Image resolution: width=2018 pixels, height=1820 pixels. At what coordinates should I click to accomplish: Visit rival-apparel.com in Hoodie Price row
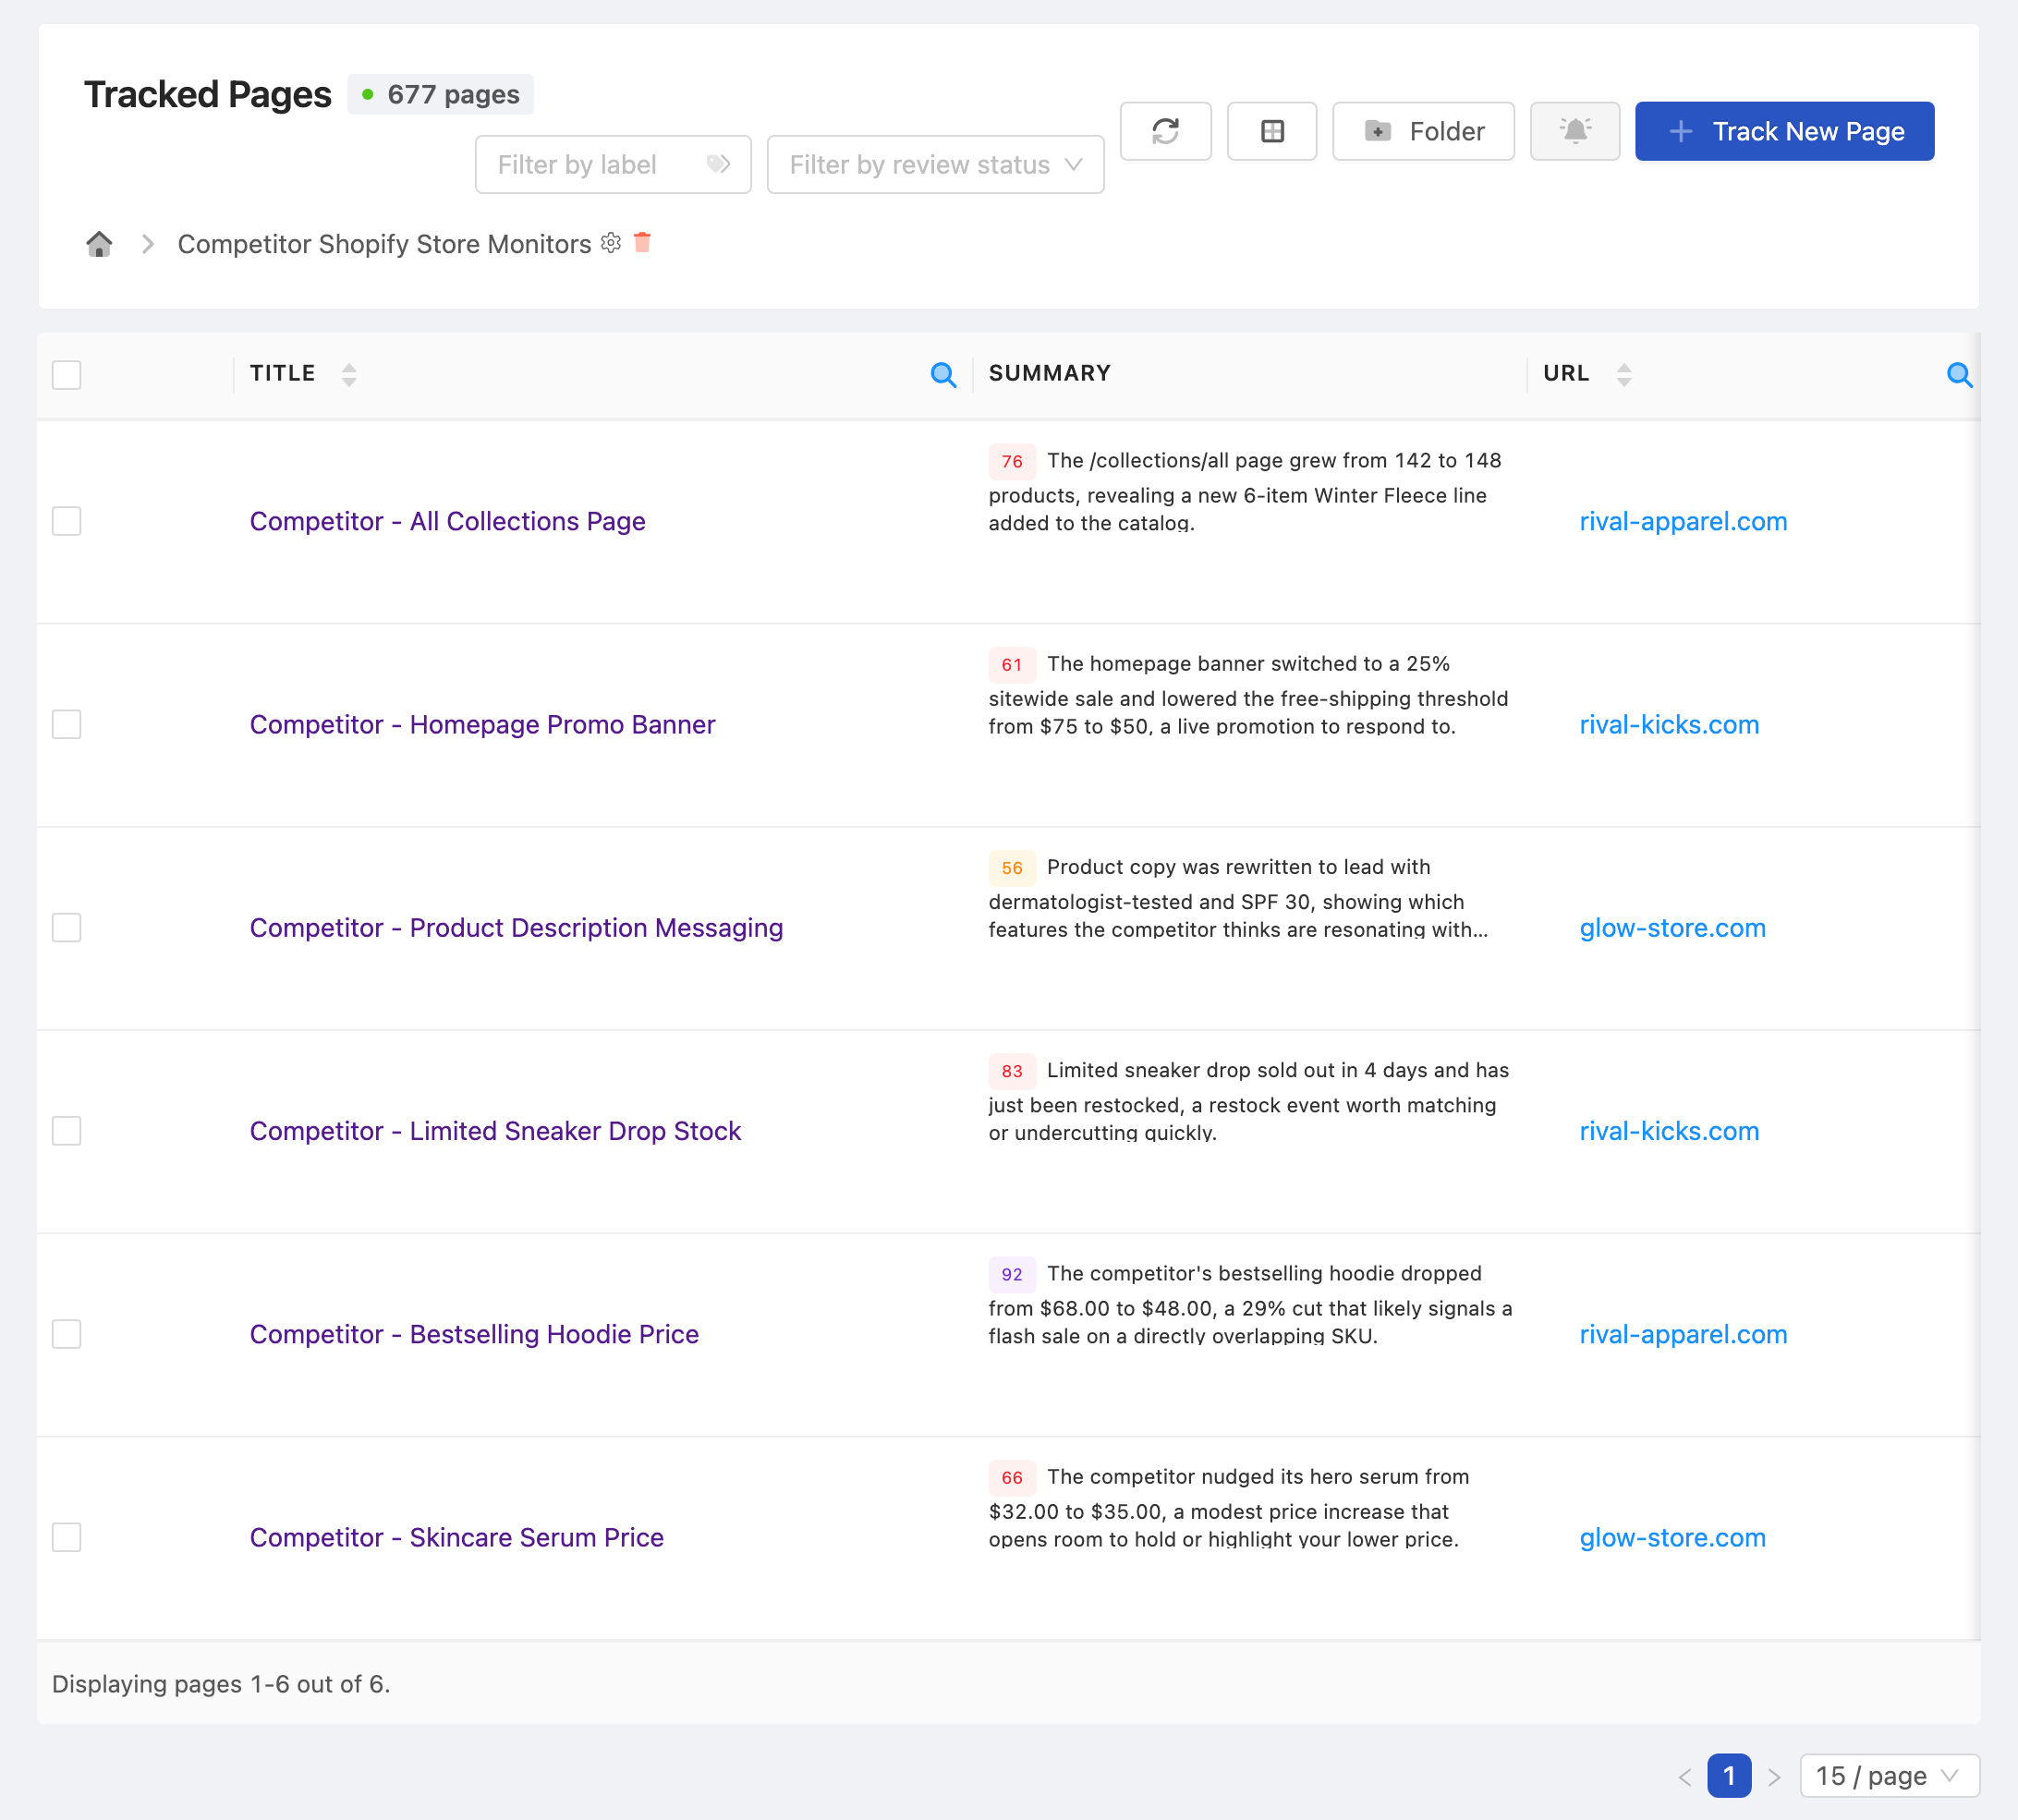point(1683,1334)
